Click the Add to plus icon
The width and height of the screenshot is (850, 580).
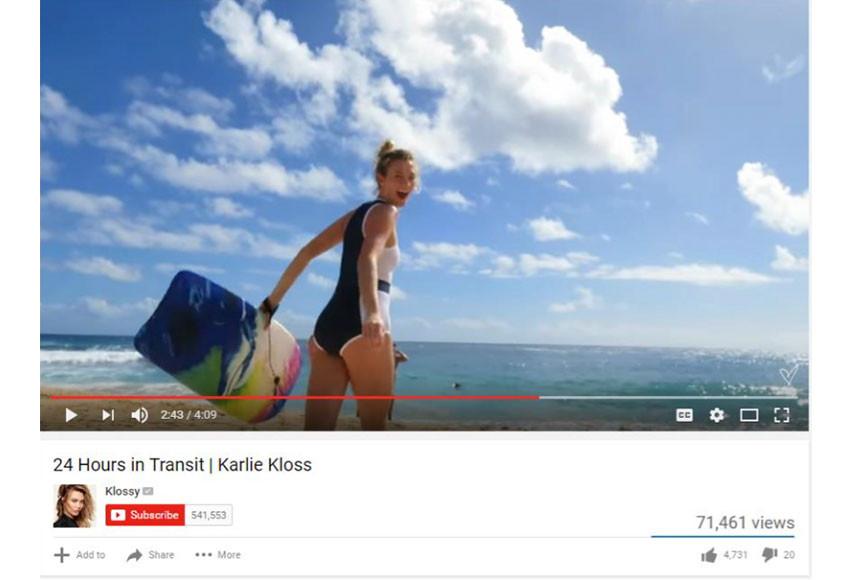coord(62,555)
